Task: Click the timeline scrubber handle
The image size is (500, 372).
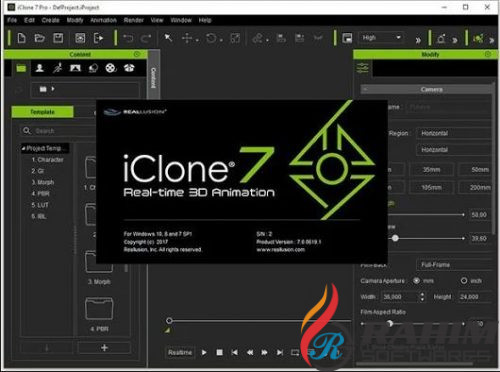Action: [x=169, y=321]
